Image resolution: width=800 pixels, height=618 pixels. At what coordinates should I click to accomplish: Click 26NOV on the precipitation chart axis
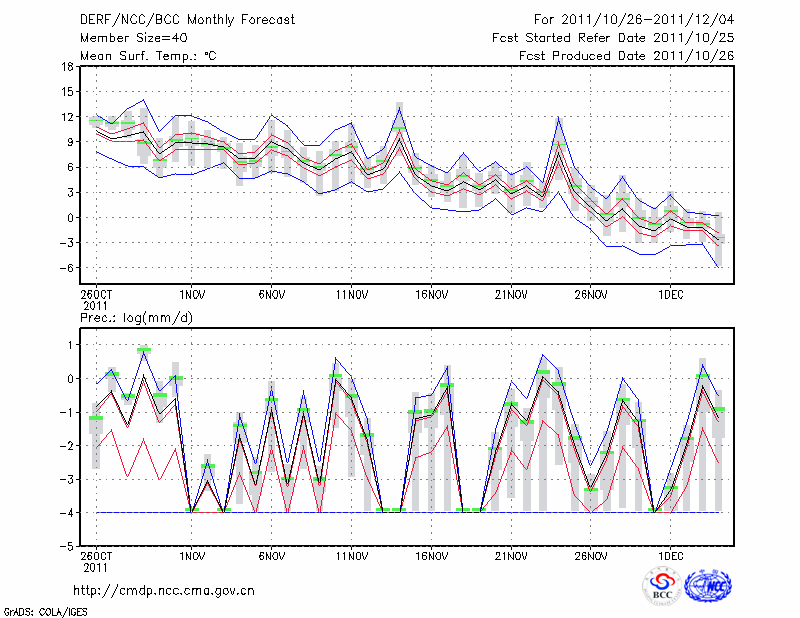point(590,555)
